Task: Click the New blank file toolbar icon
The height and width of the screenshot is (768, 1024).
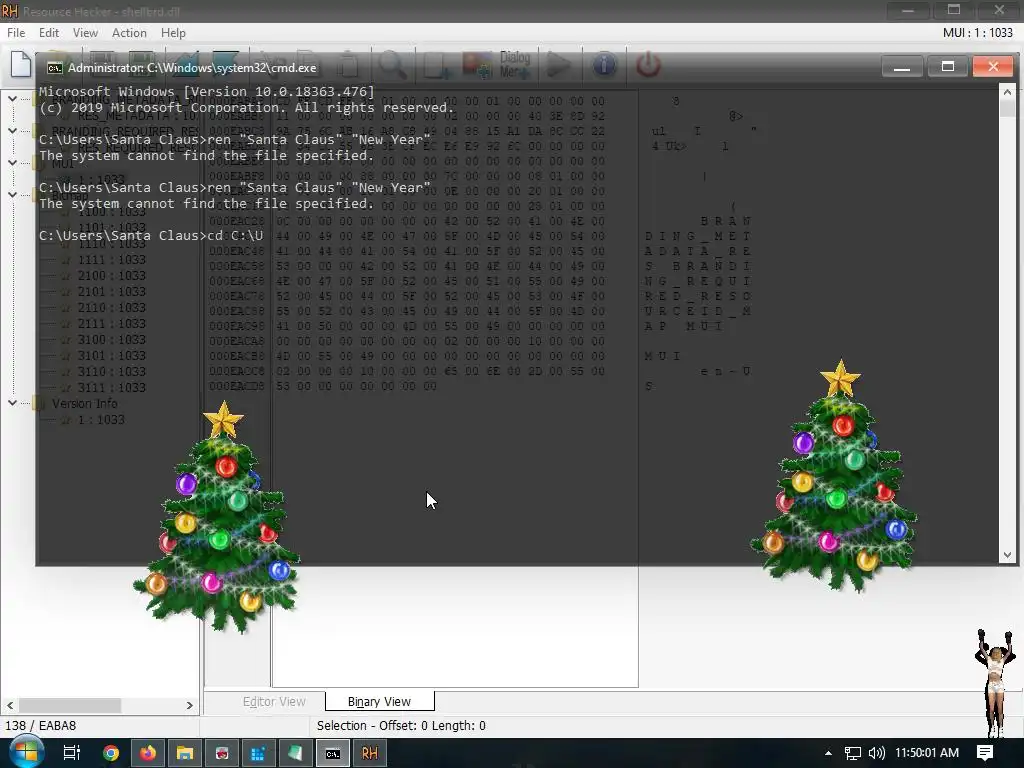Action: (21, 64)
